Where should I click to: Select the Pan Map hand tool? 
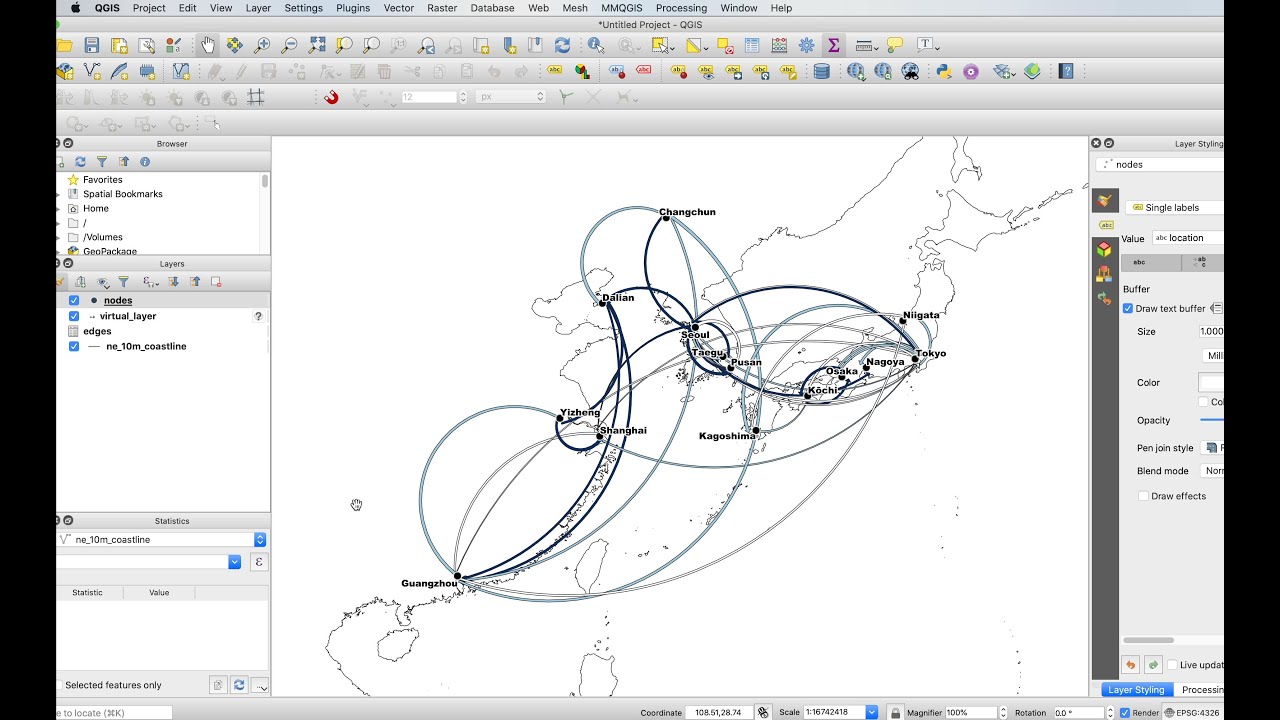coord(207,45)
